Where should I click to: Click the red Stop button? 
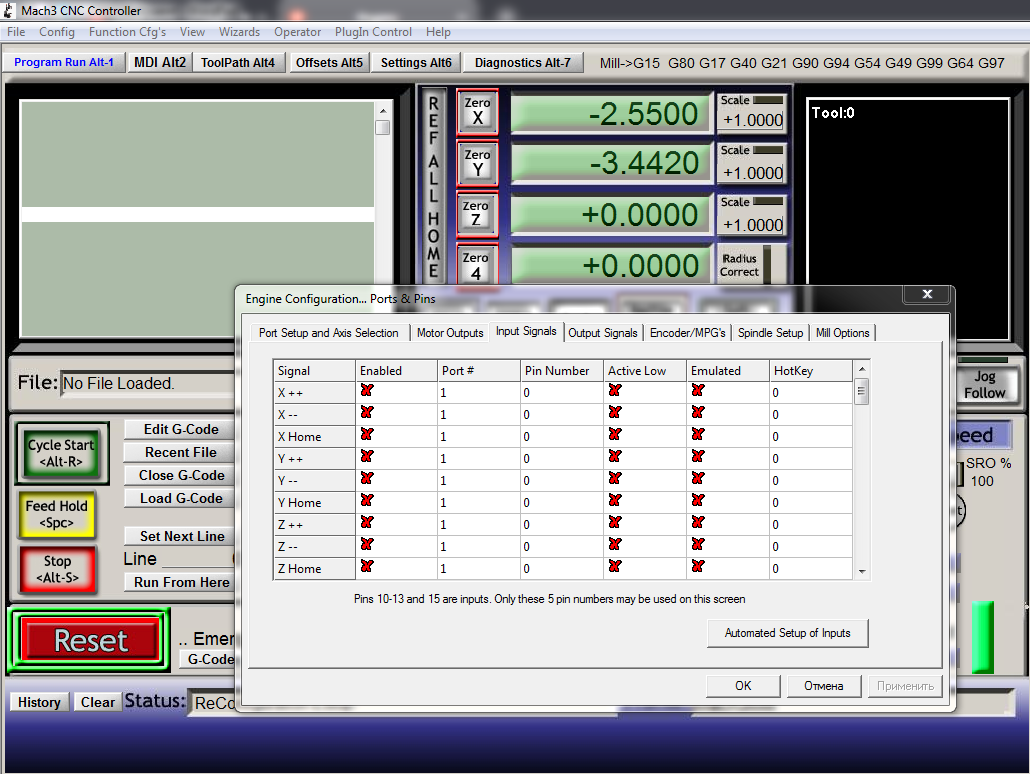coord(58,569)
